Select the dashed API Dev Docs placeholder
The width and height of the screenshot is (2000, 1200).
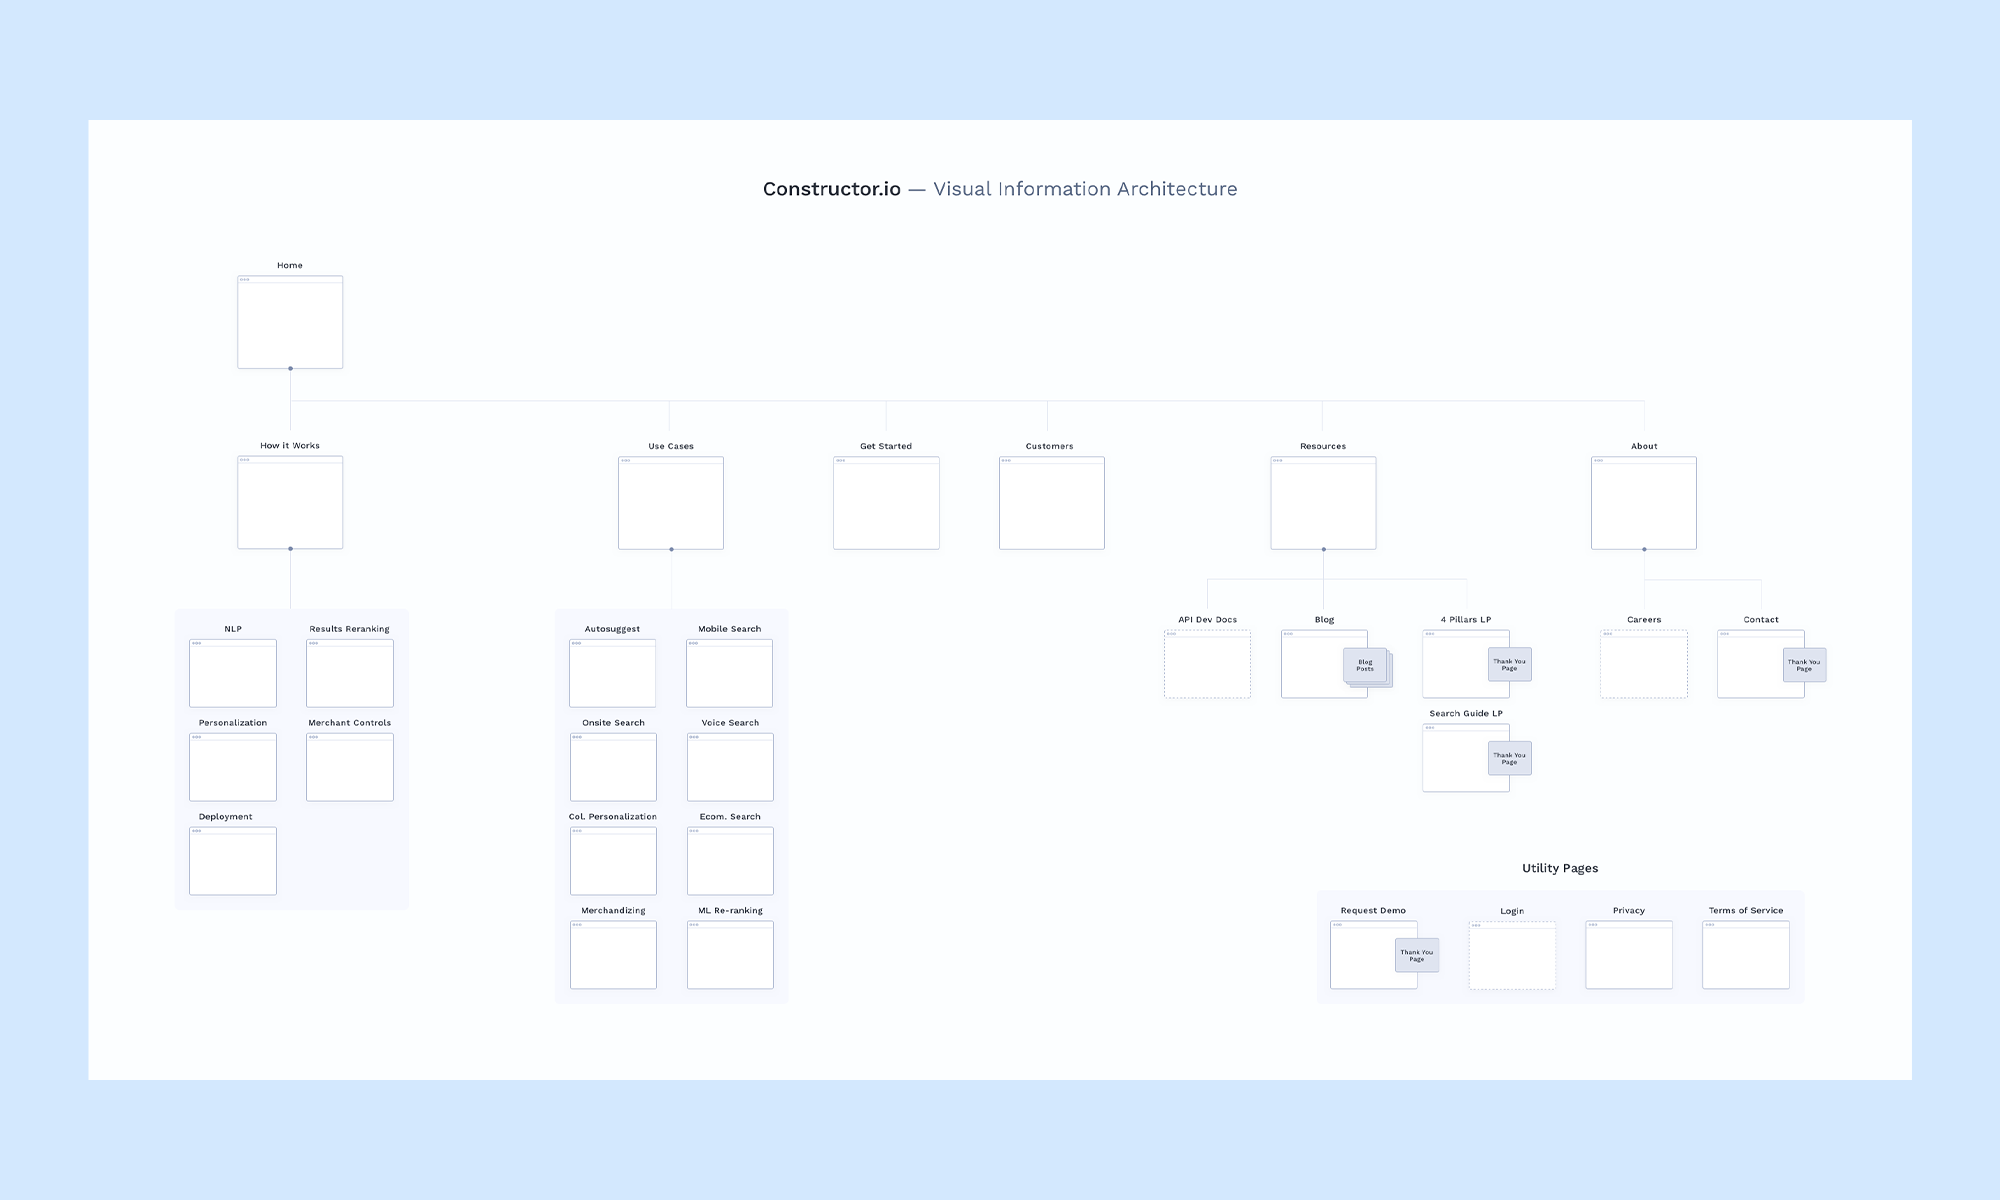click(x=1207, y=664)
